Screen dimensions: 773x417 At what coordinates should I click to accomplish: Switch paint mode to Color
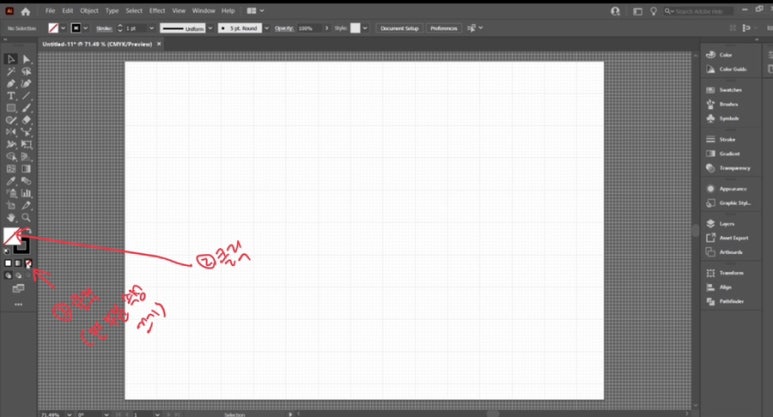coord(8,263)
